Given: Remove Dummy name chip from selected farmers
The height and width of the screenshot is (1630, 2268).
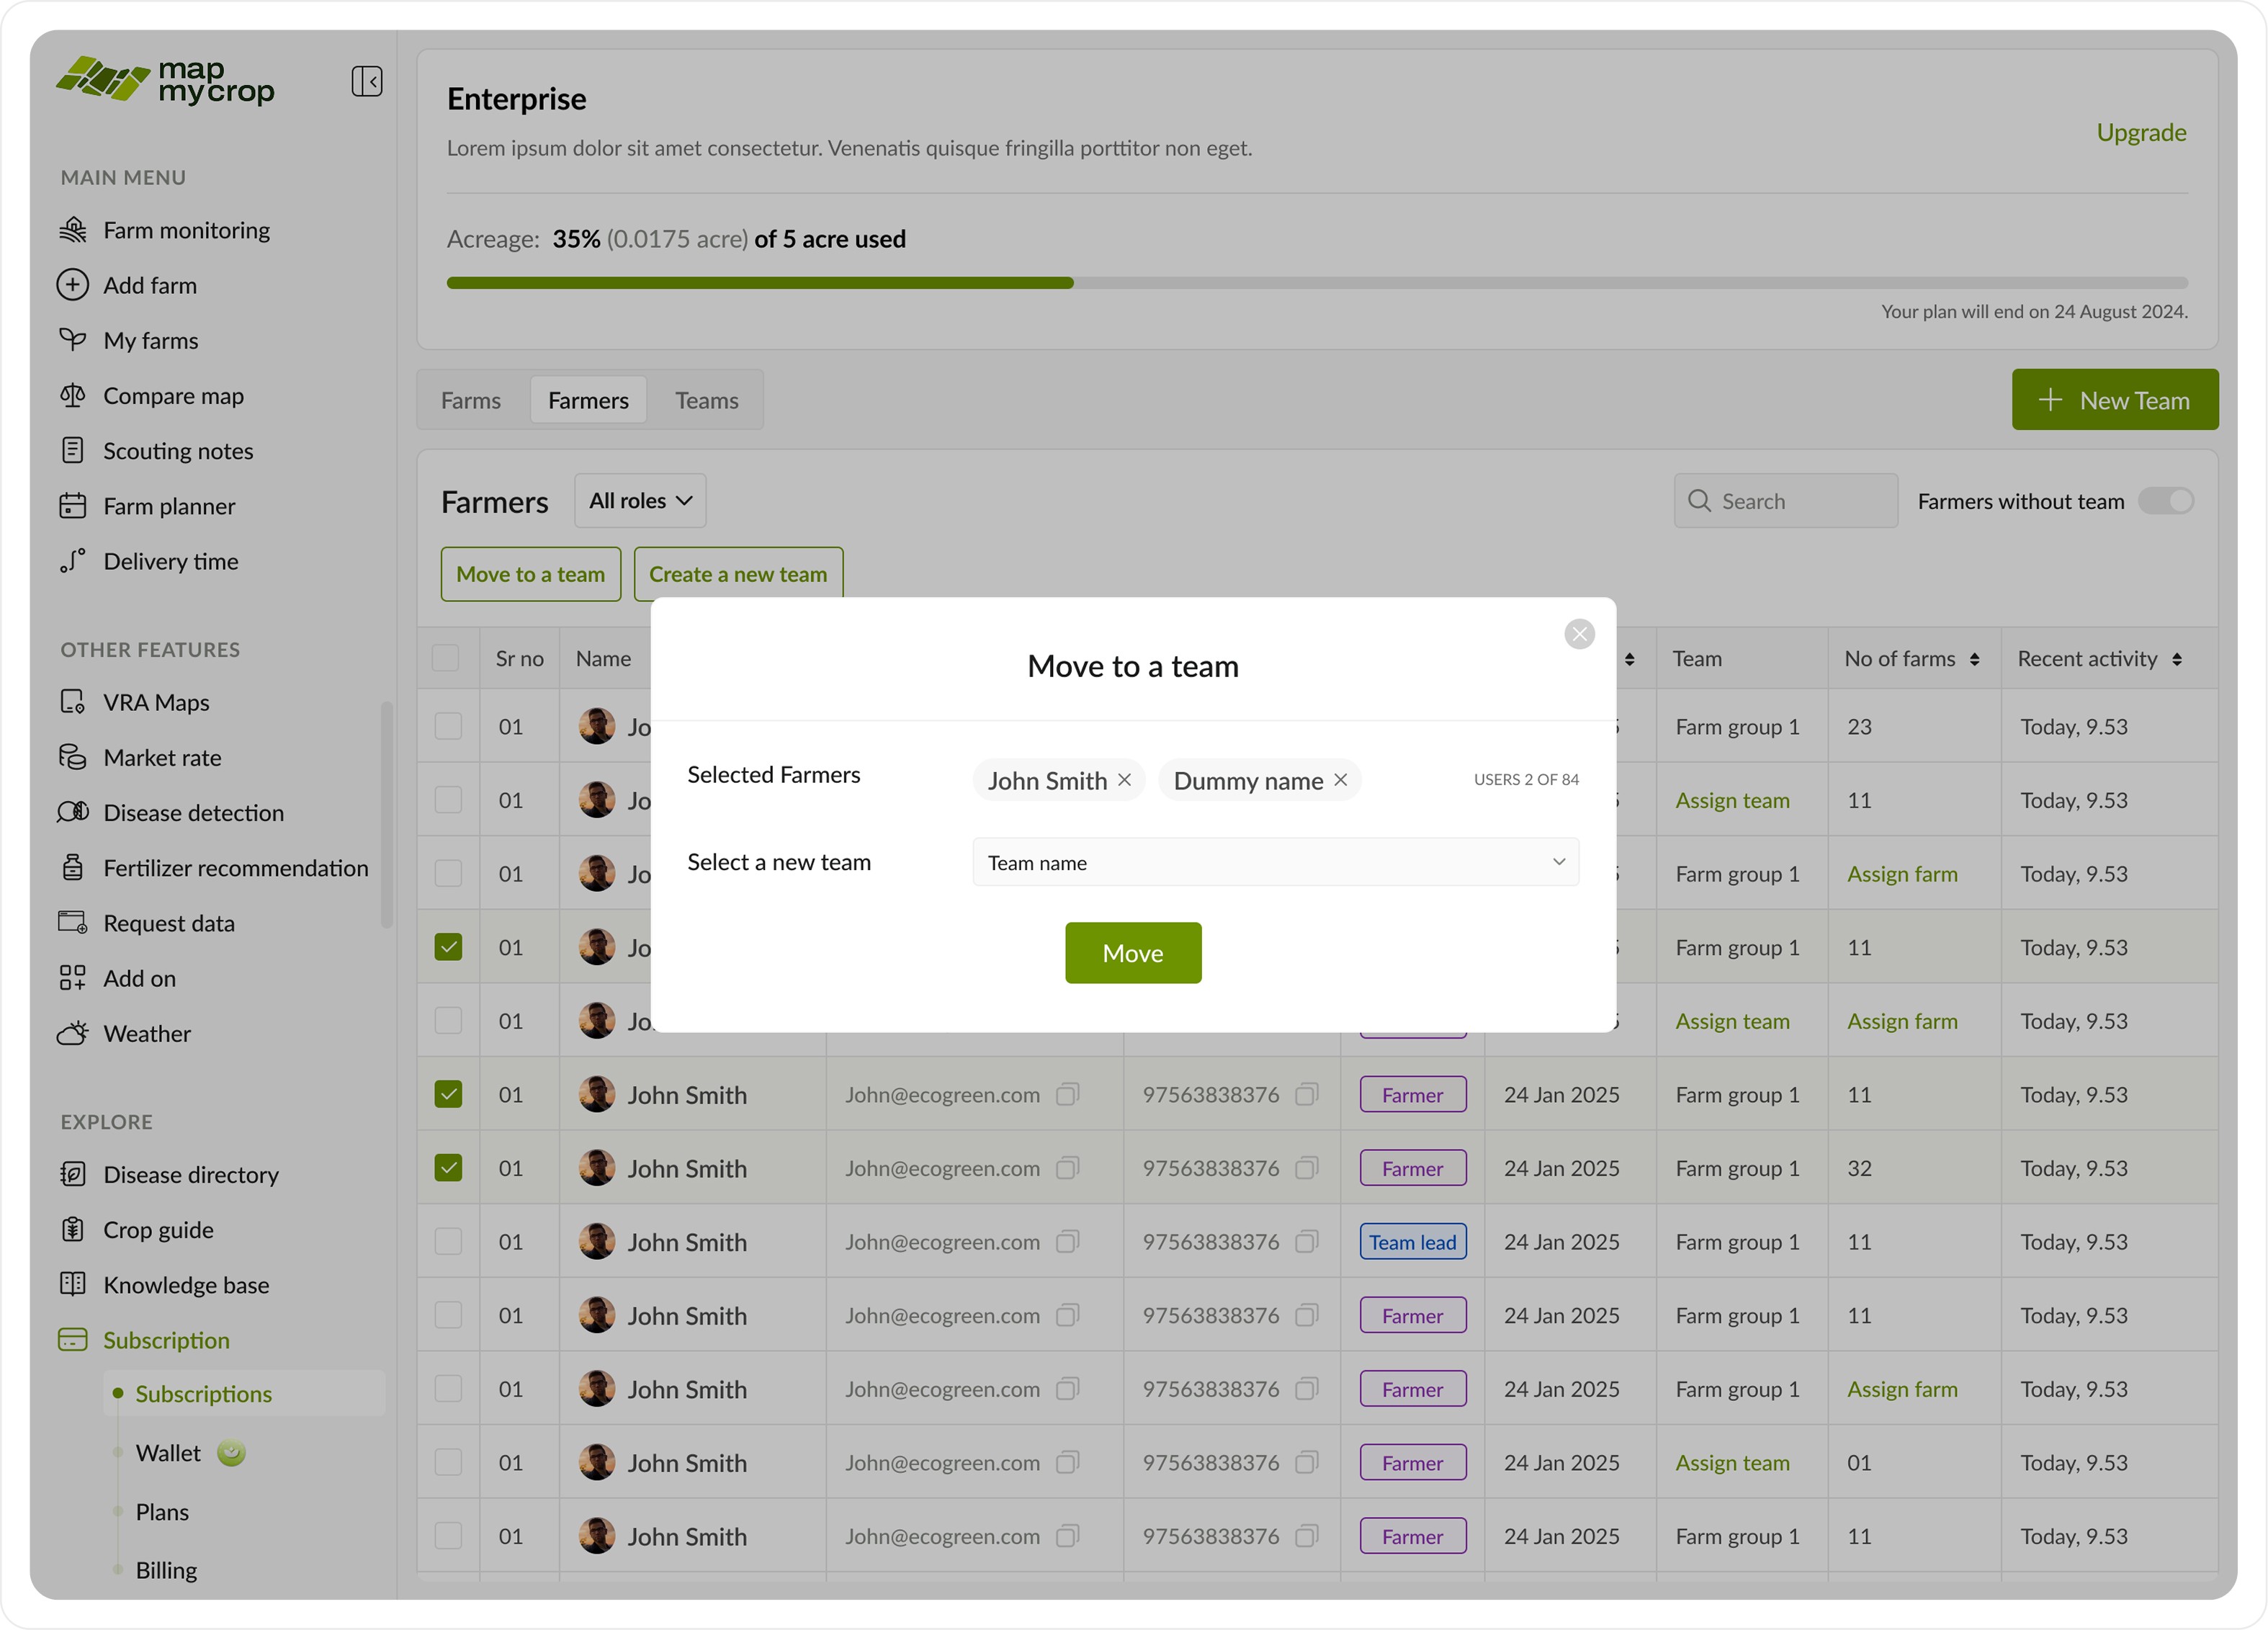Looking at the screenshot, I should (1341, 780).
